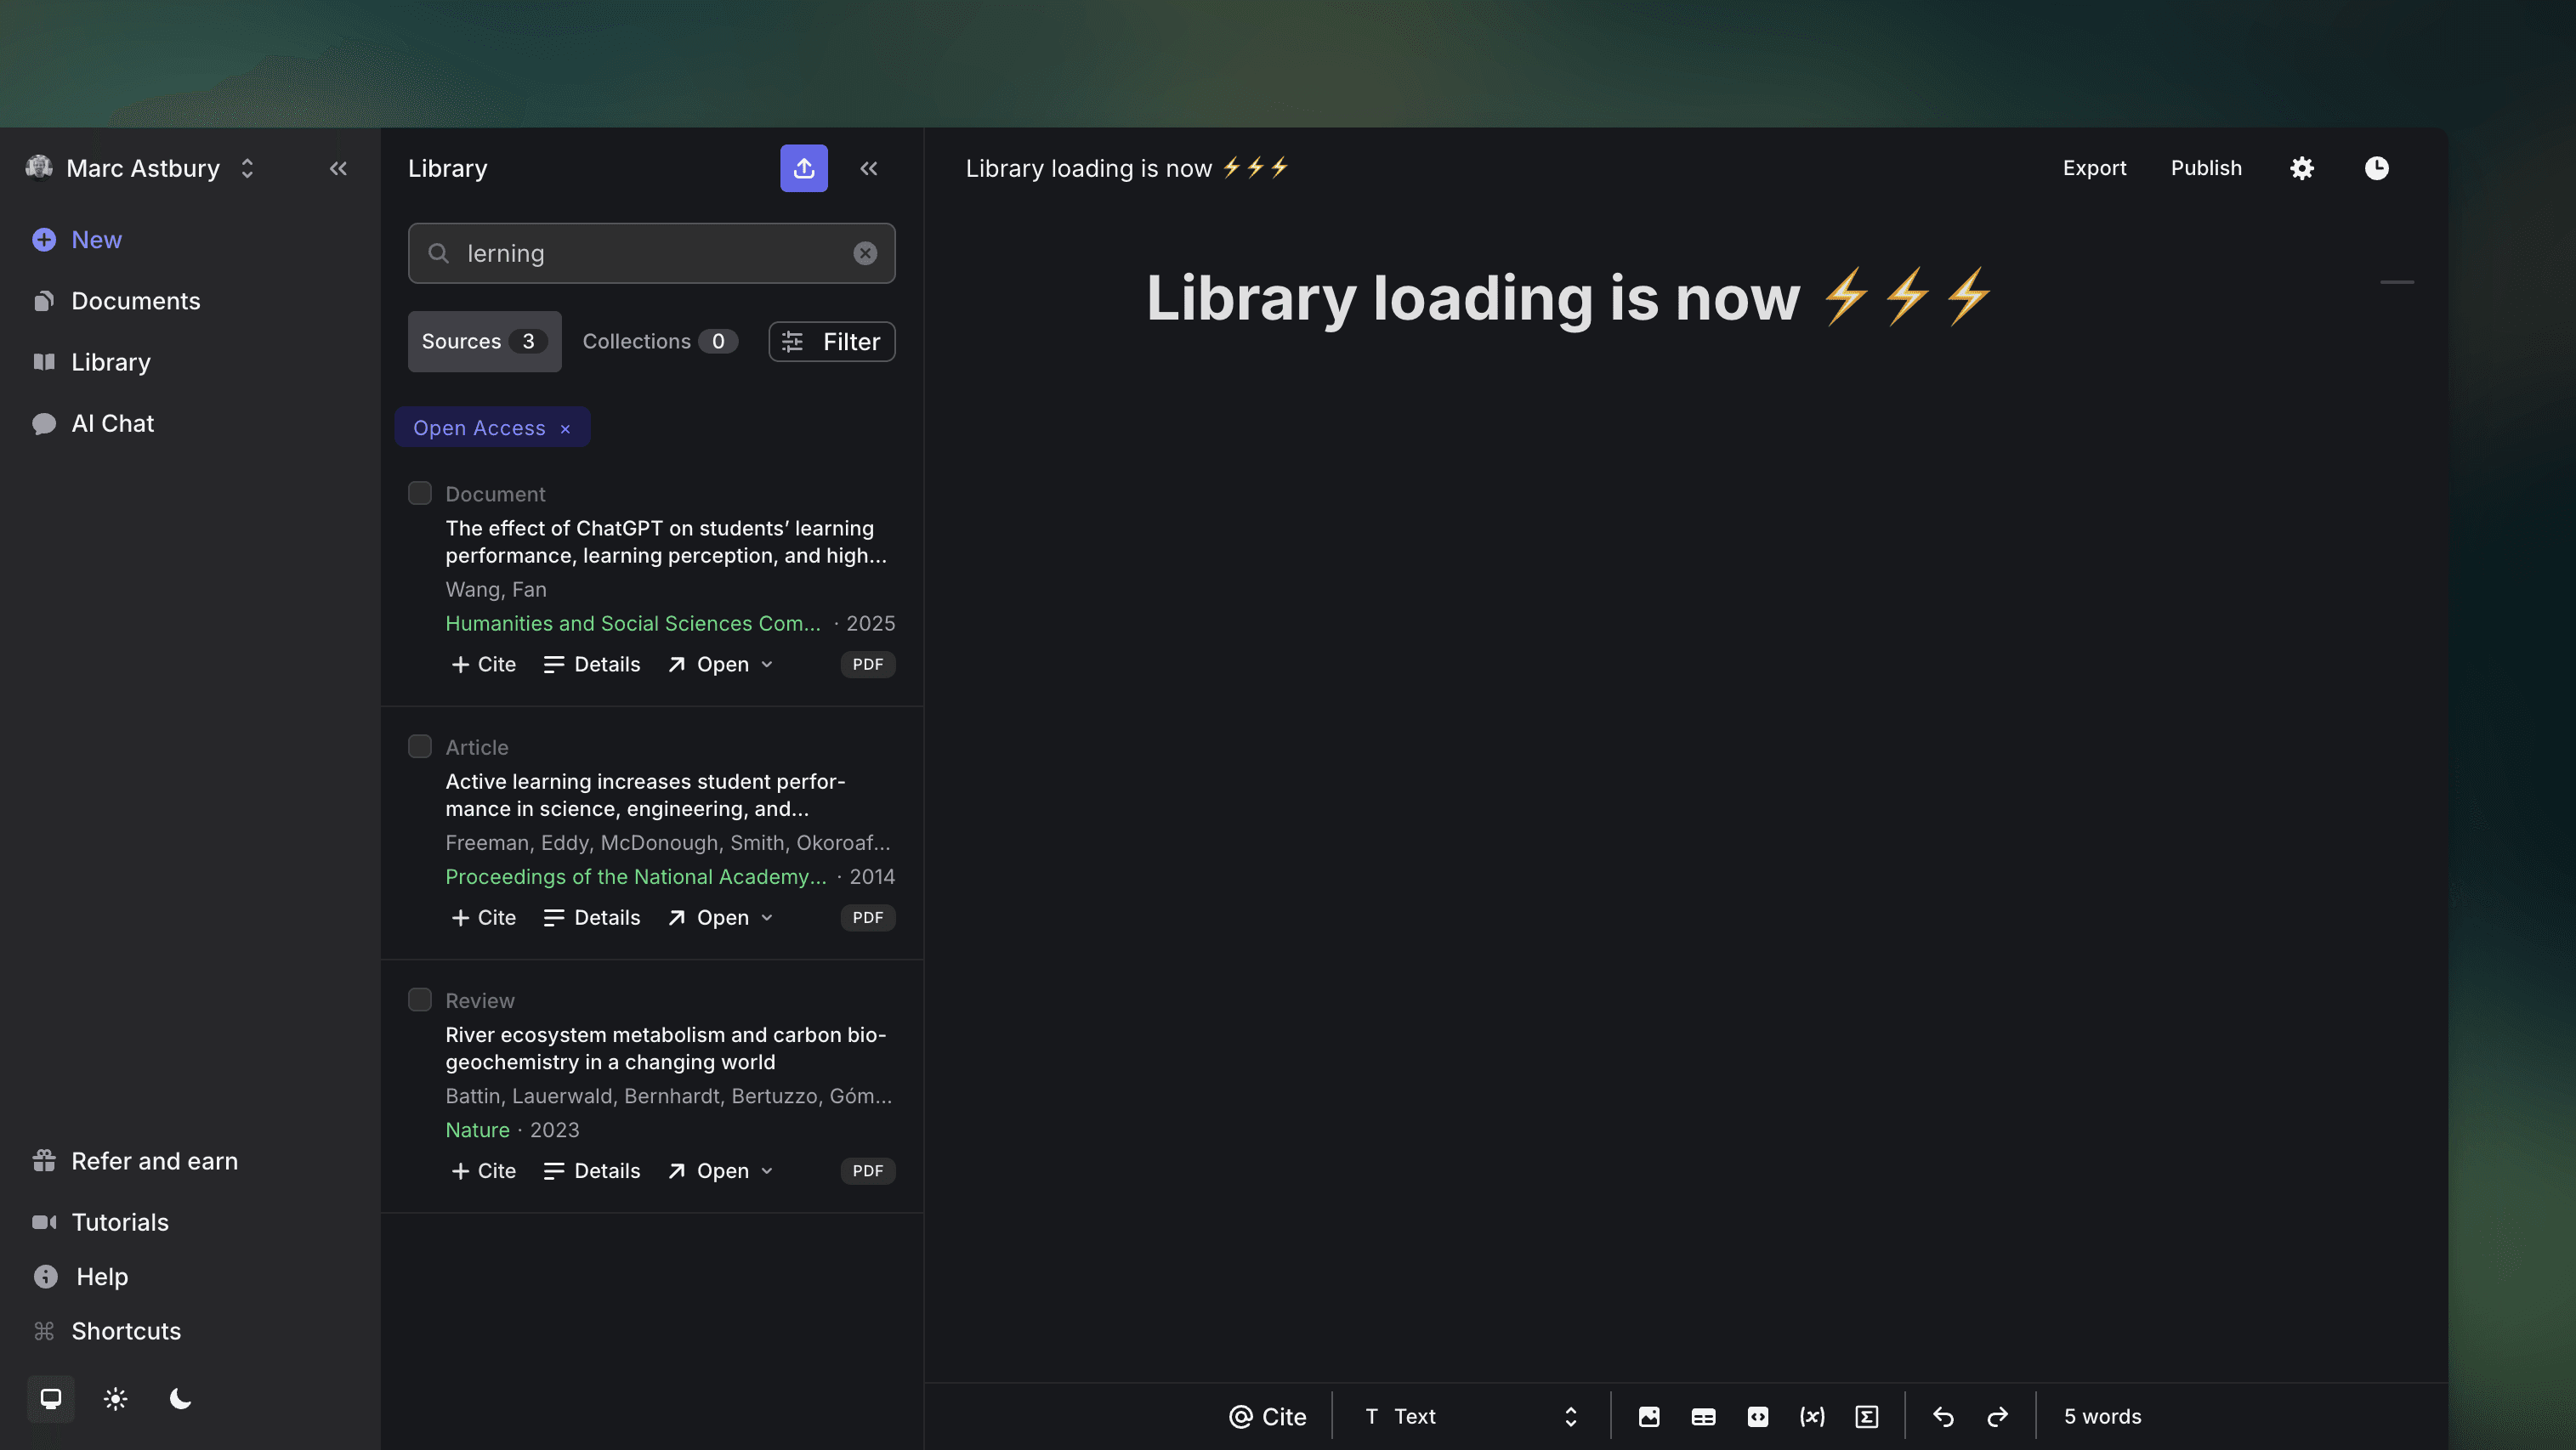
Task: Insert table from bottom toolbar
Action: [x=1703, y=1416]
